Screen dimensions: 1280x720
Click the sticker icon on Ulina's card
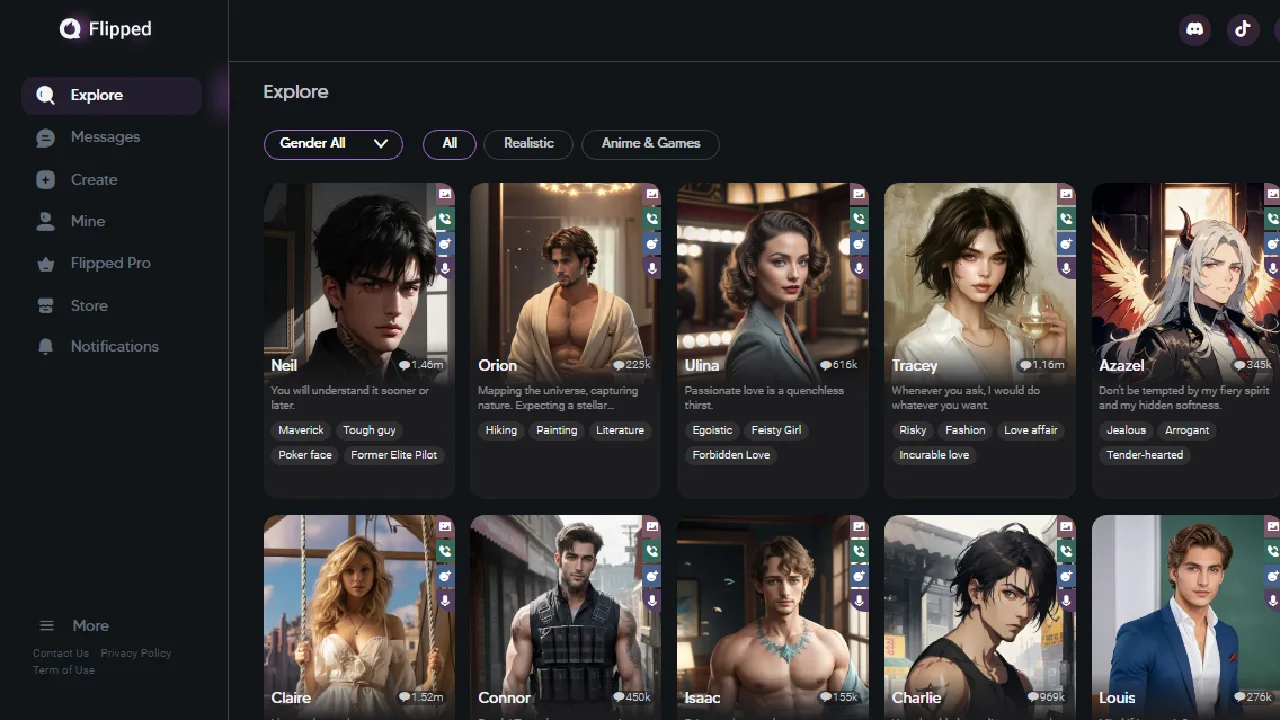click(859, 243)
